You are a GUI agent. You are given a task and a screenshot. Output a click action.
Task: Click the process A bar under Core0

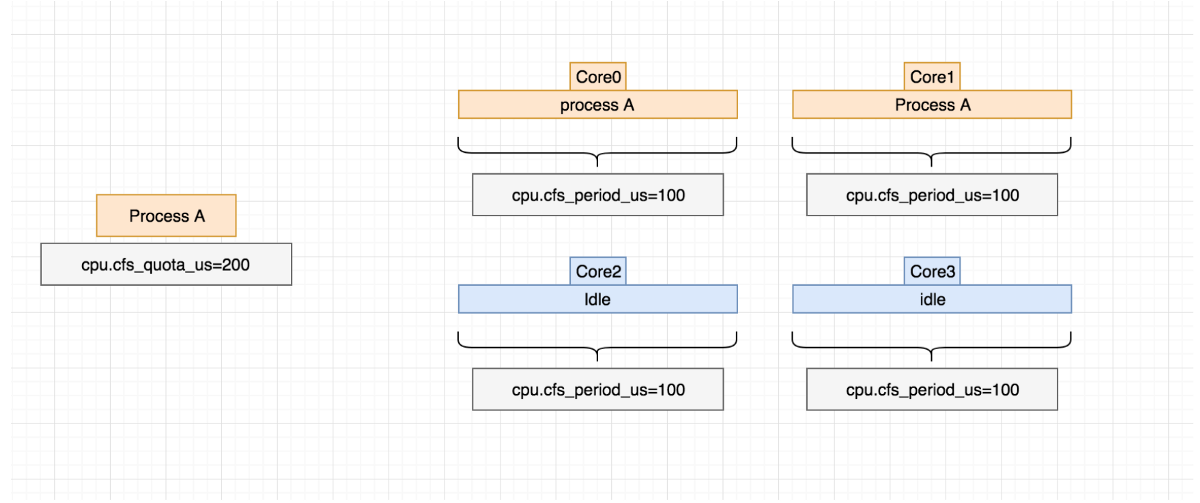pos(598,105)
